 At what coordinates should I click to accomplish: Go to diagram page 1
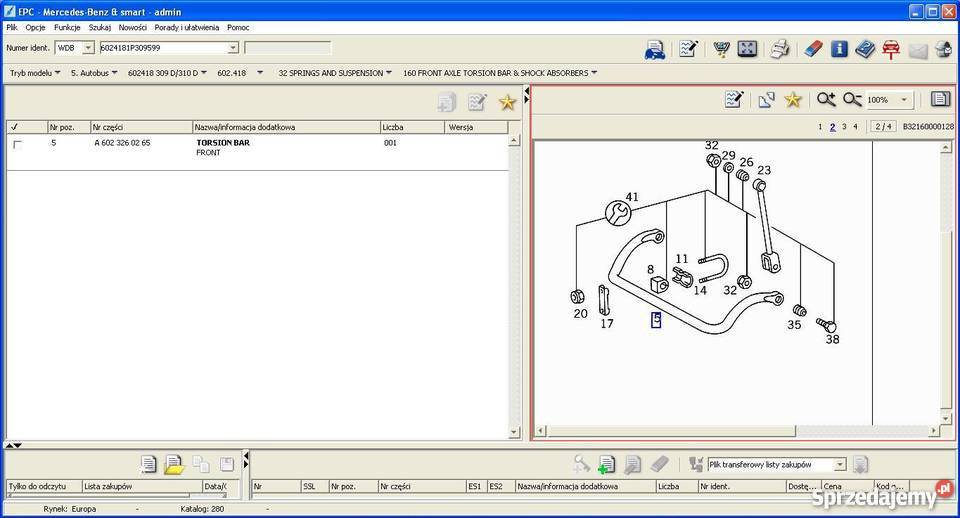[820, 127]
